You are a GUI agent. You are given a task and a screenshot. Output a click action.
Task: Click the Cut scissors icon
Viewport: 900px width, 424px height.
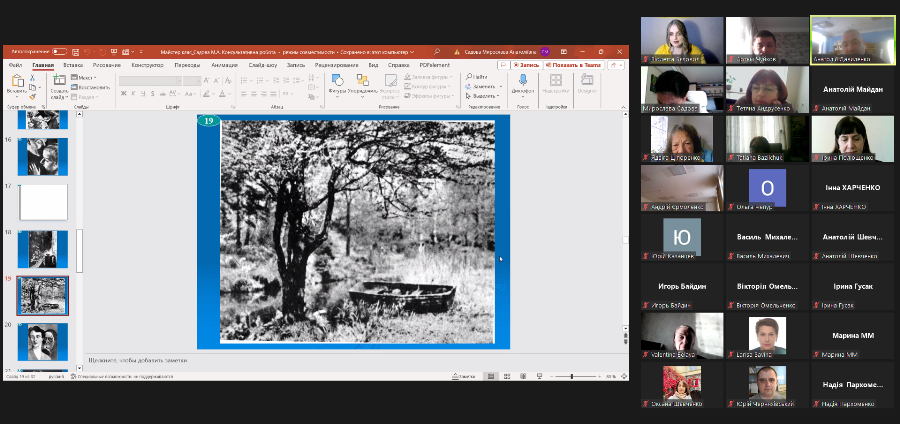(x=33, y=76)
